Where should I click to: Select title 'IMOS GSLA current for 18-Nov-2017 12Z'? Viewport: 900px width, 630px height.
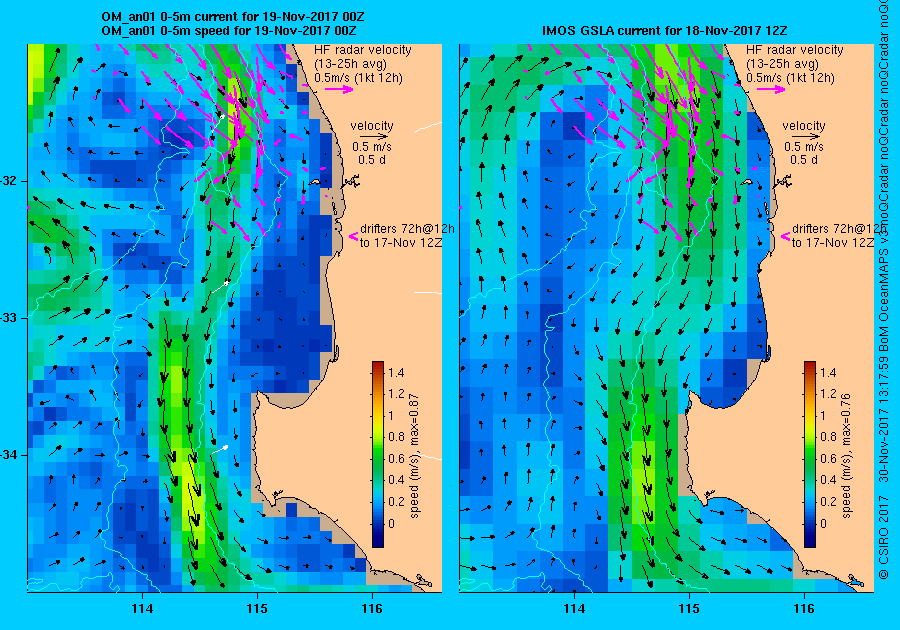point(664,30)
